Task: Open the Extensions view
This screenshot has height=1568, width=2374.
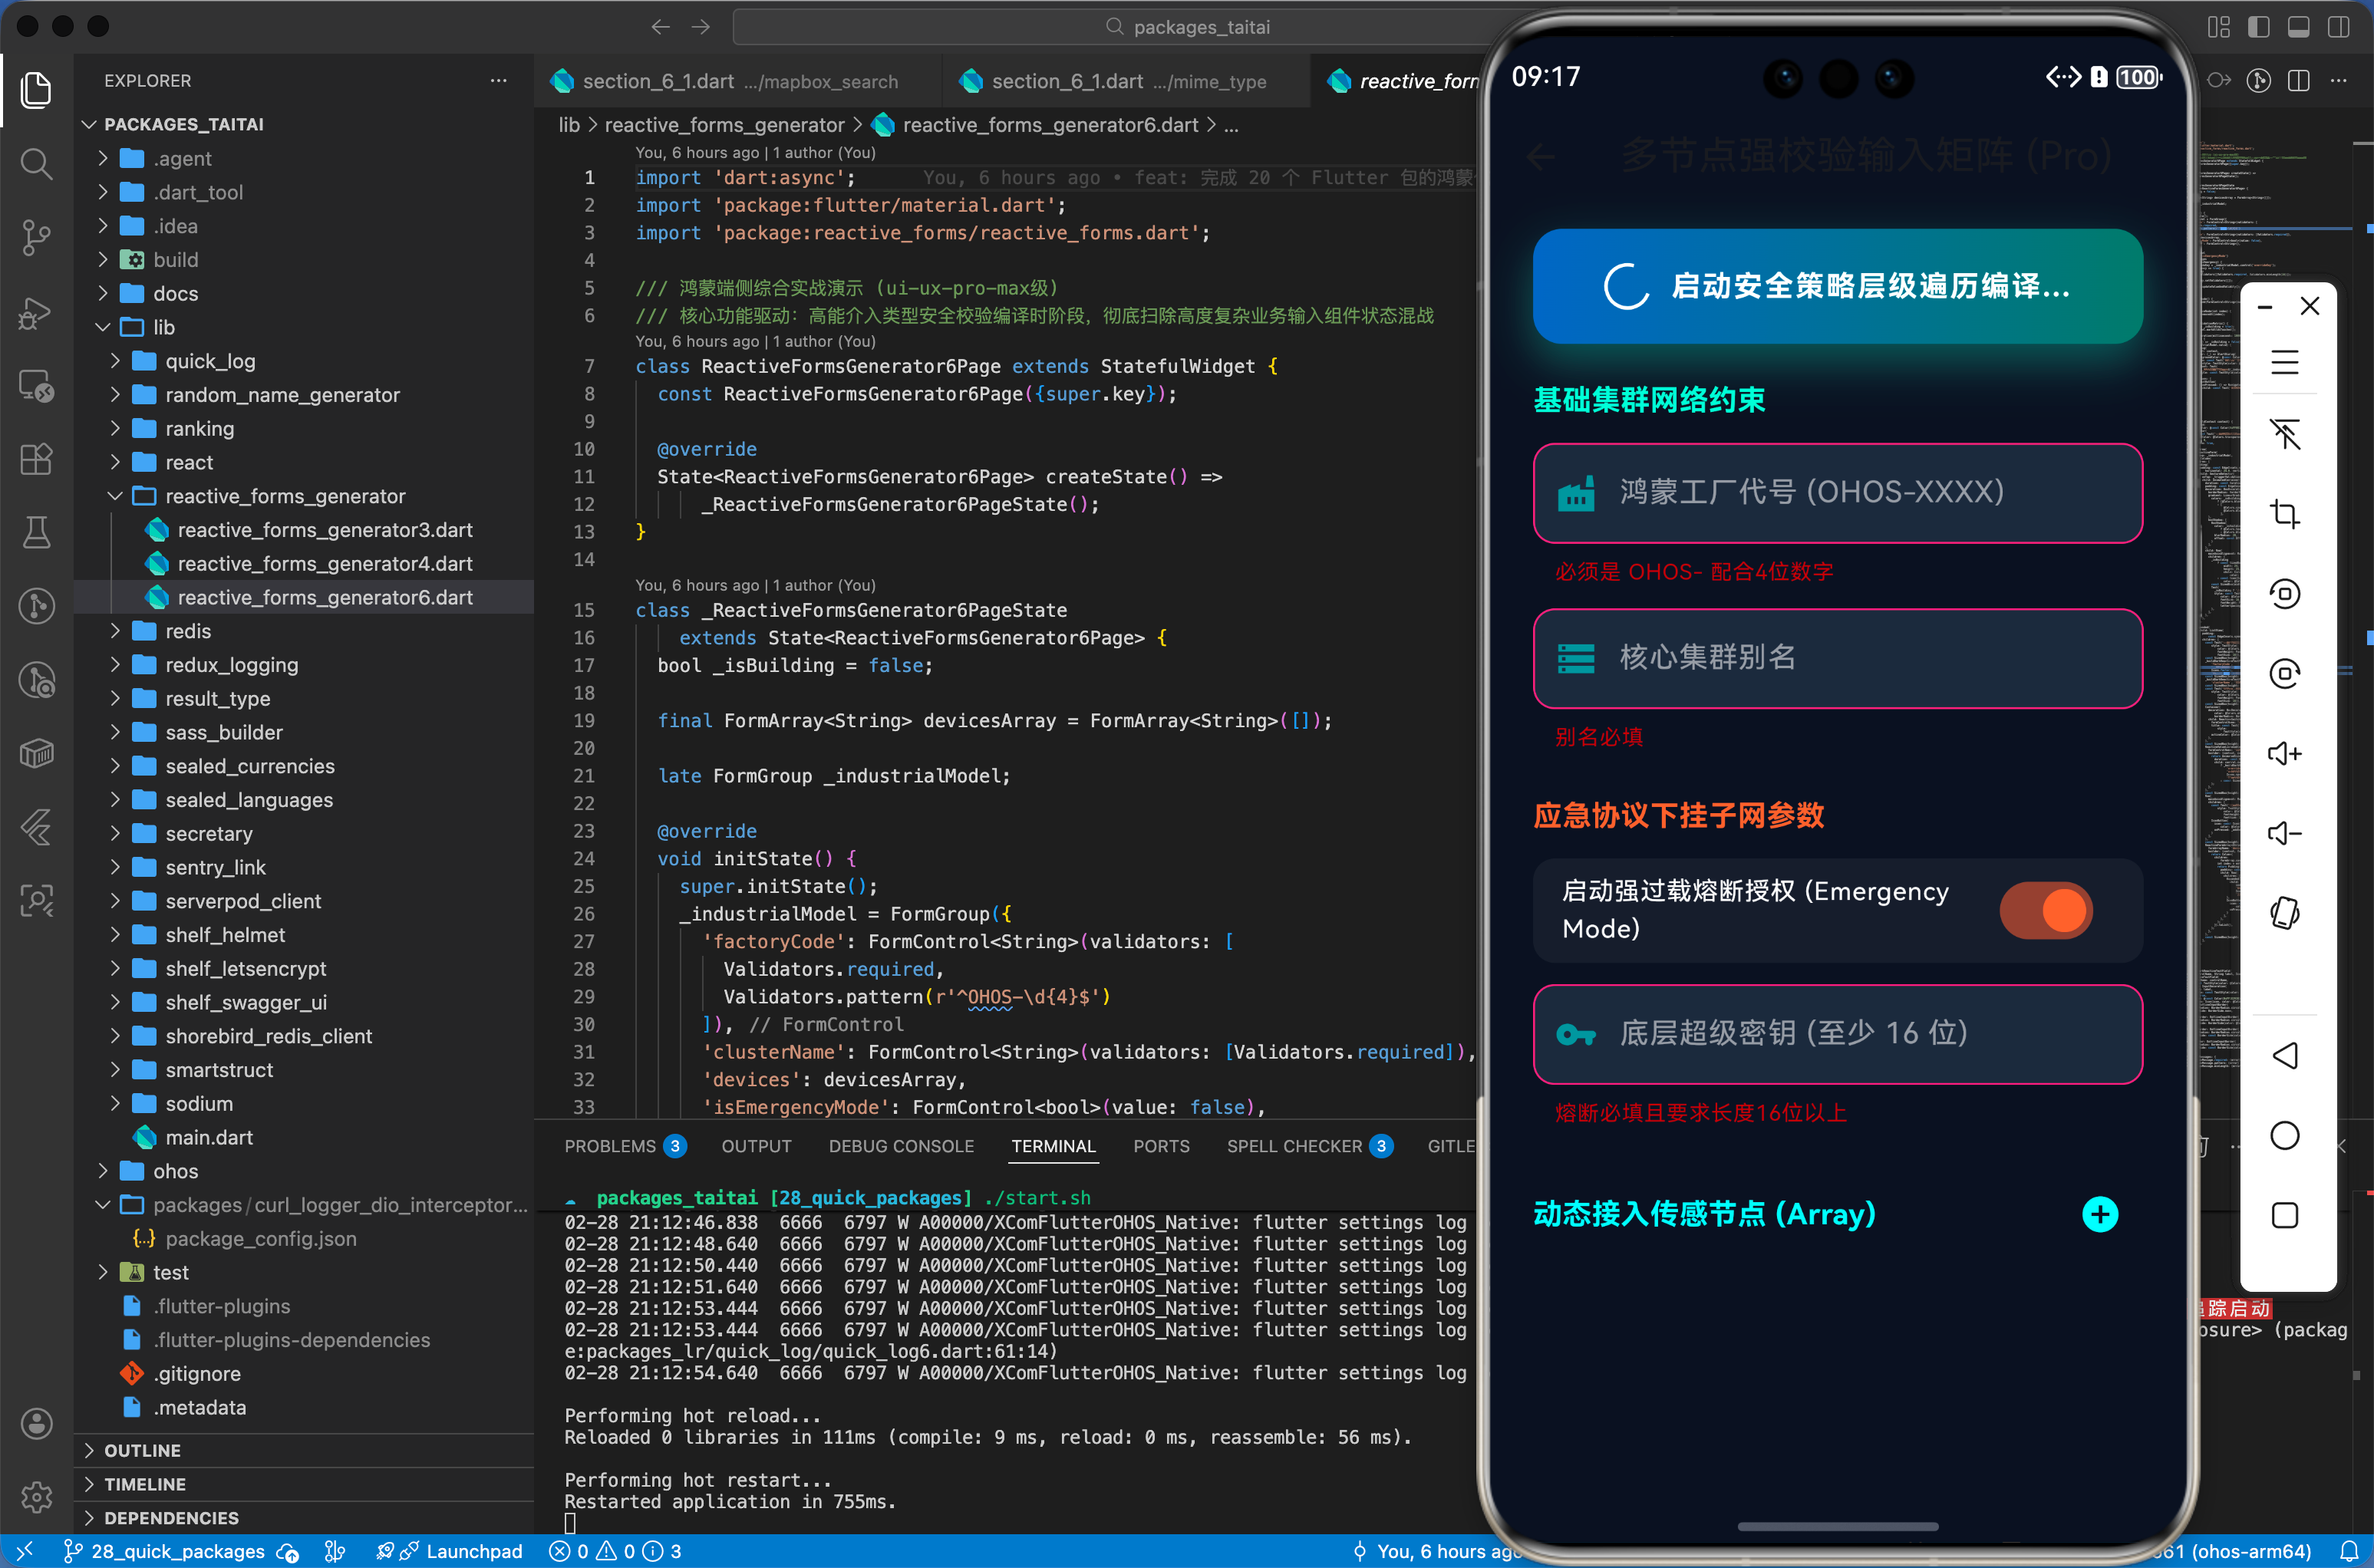Action: [x=36, y=459]
